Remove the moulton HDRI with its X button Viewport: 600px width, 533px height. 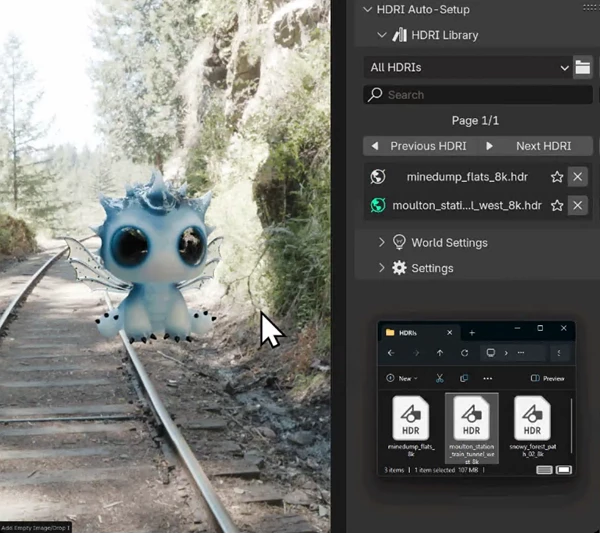(577, 205)
